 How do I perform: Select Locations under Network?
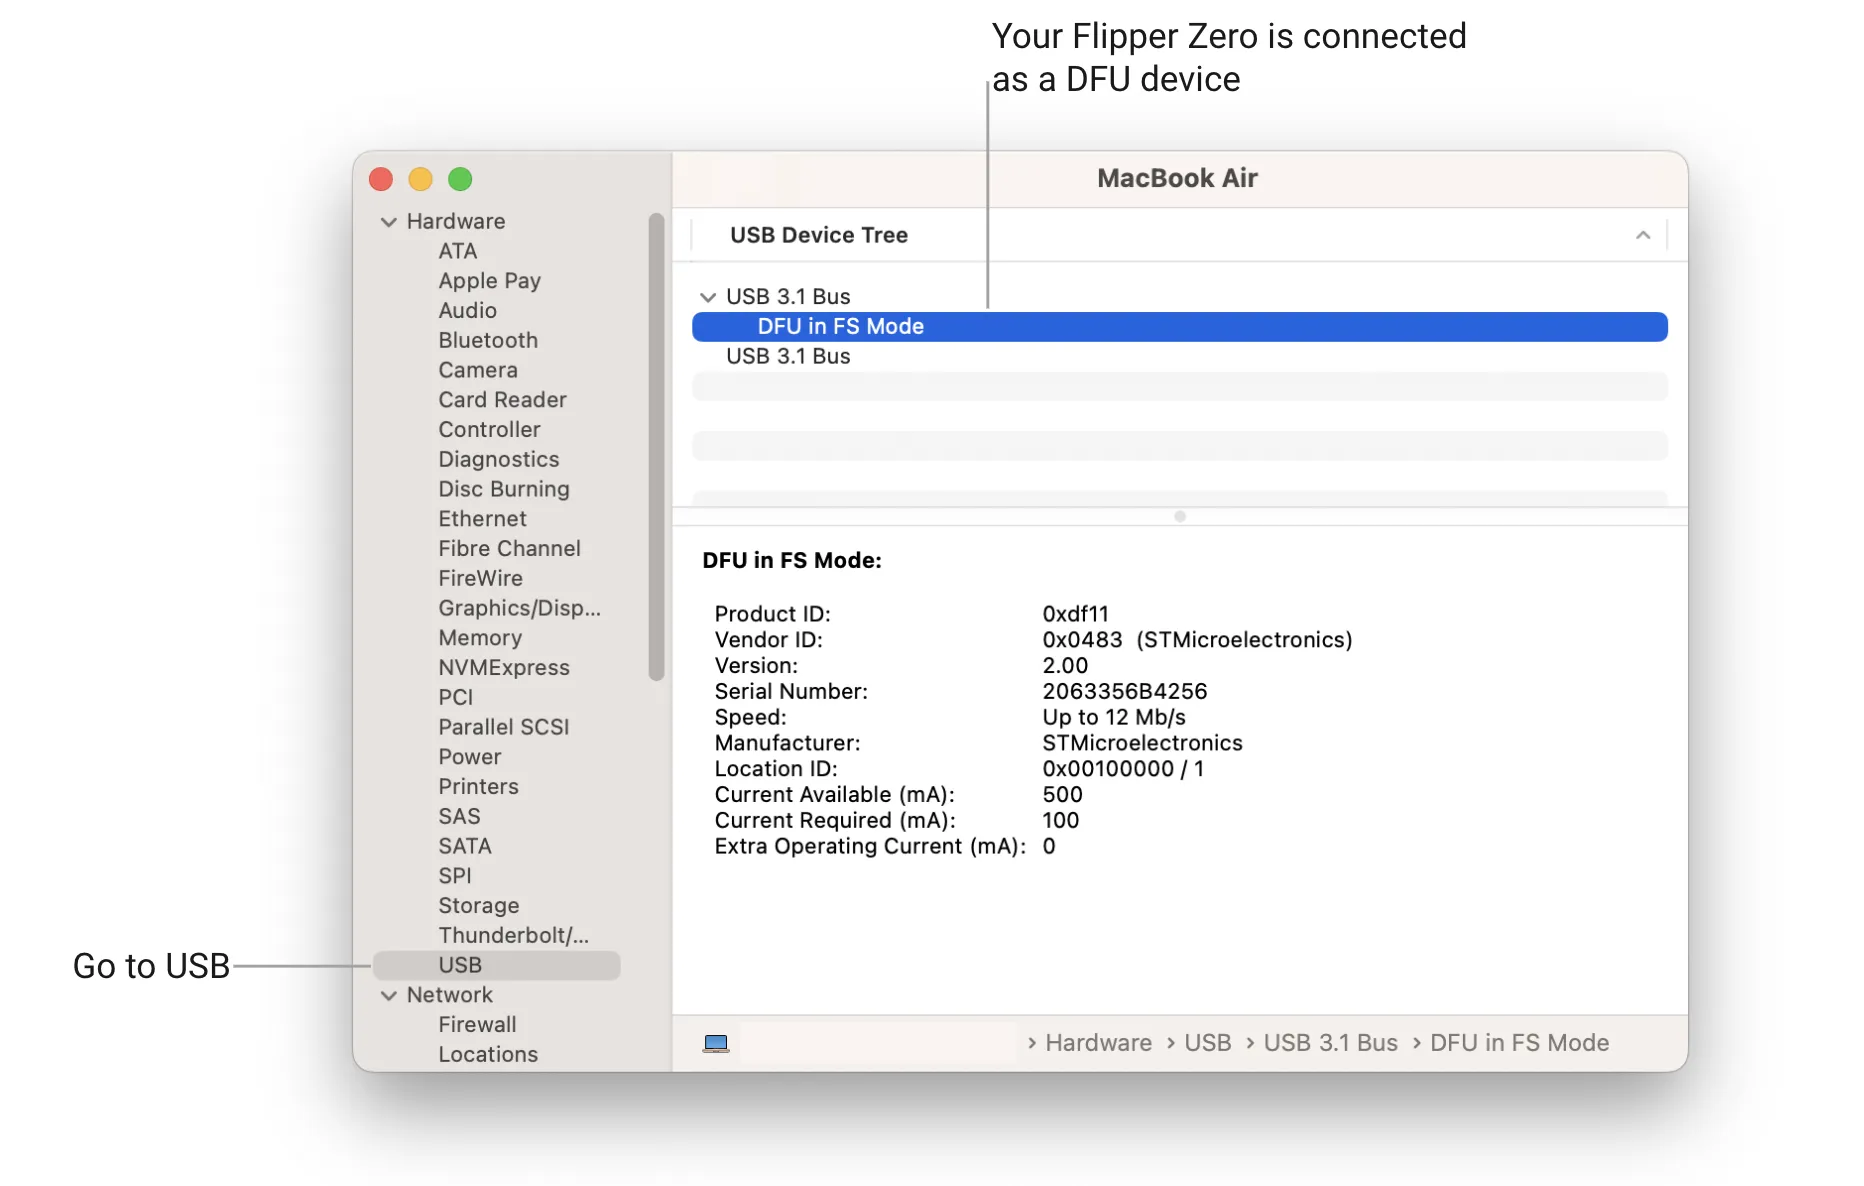(488, 1055)
